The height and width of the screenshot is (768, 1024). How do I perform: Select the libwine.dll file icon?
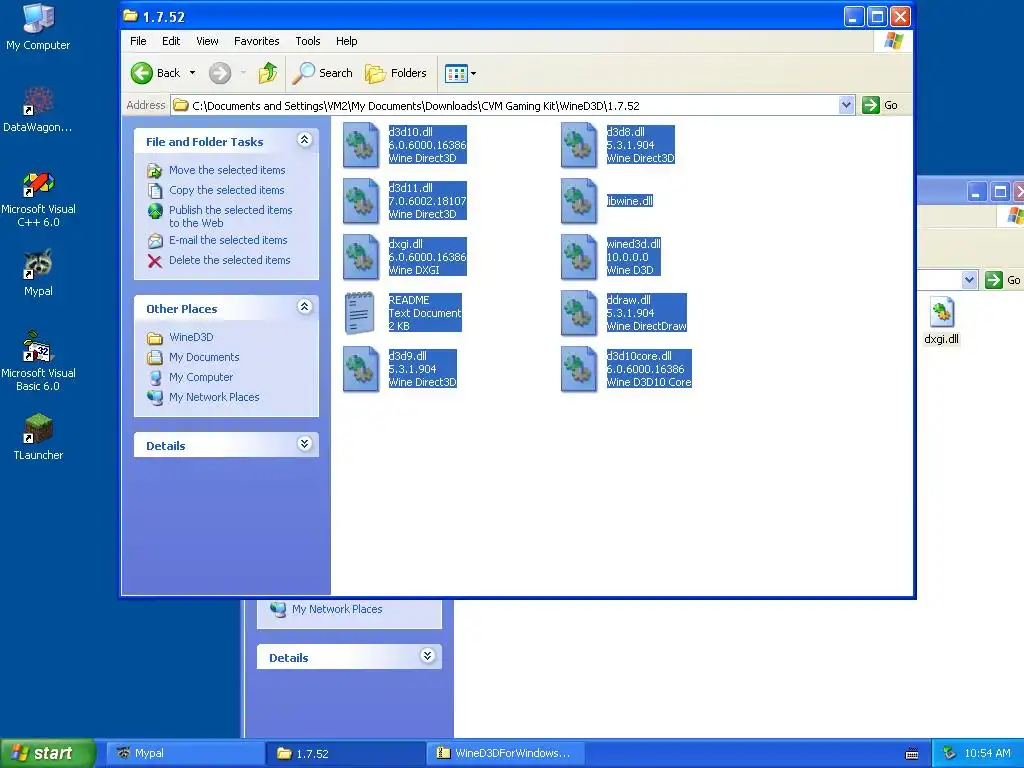(579, 201)
